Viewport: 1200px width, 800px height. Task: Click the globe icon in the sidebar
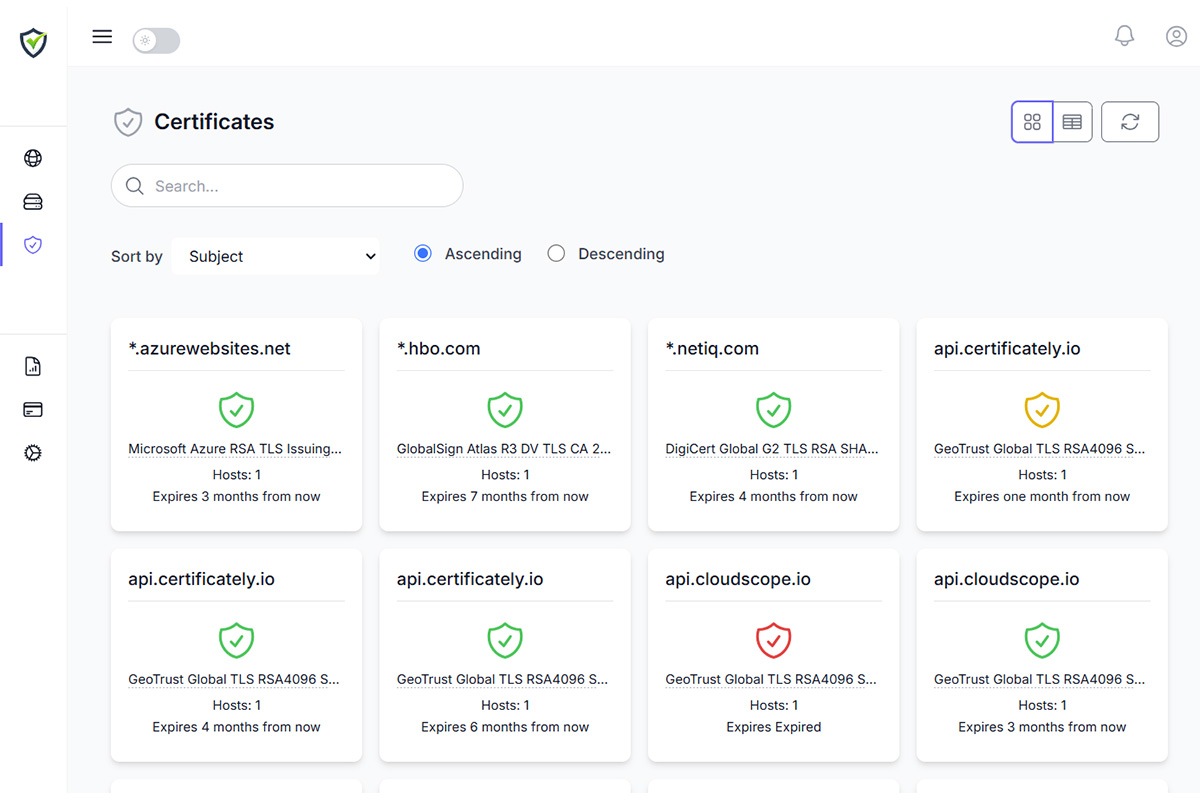point(33,158)
